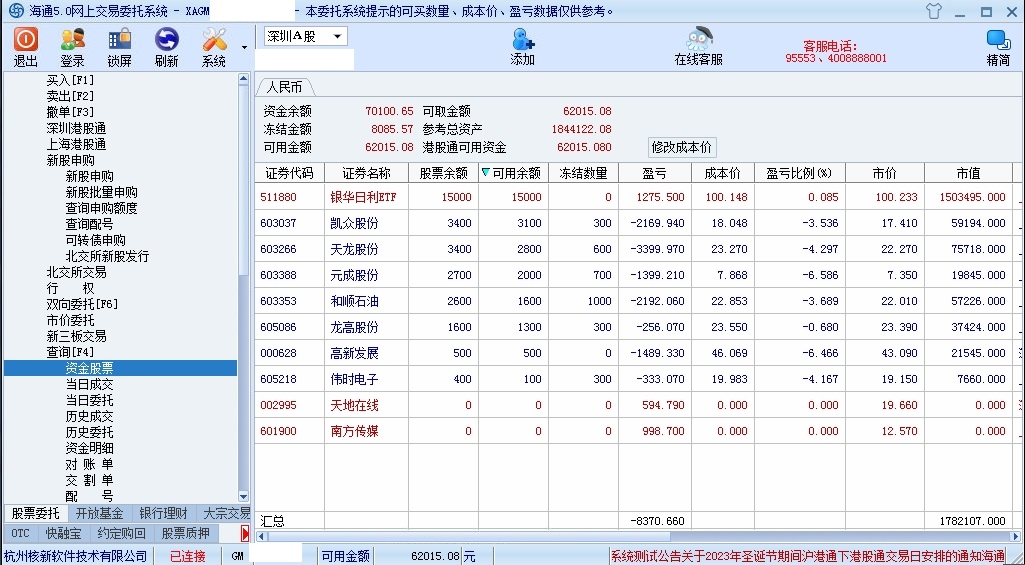Open 交割单 query entry
The image size is (1025, 565).
[x=90, y=480]
